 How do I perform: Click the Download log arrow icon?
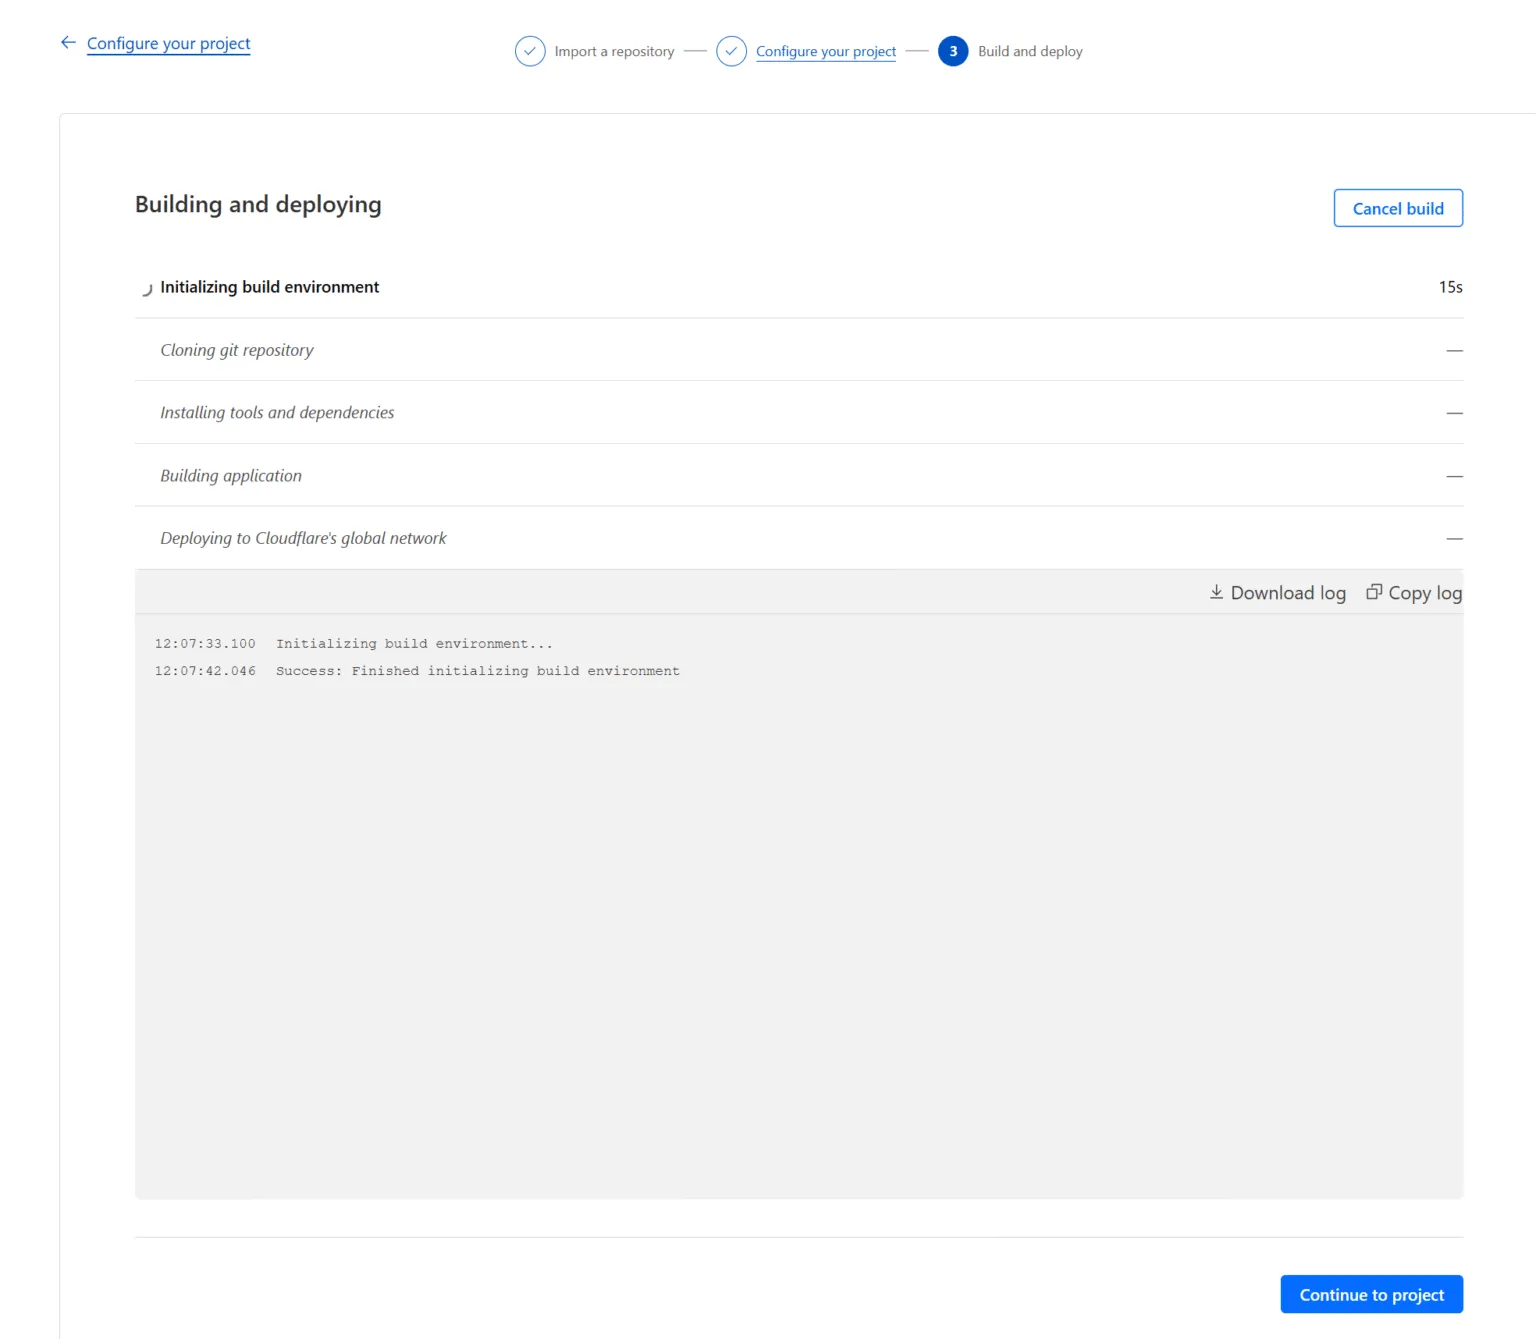1216,592
